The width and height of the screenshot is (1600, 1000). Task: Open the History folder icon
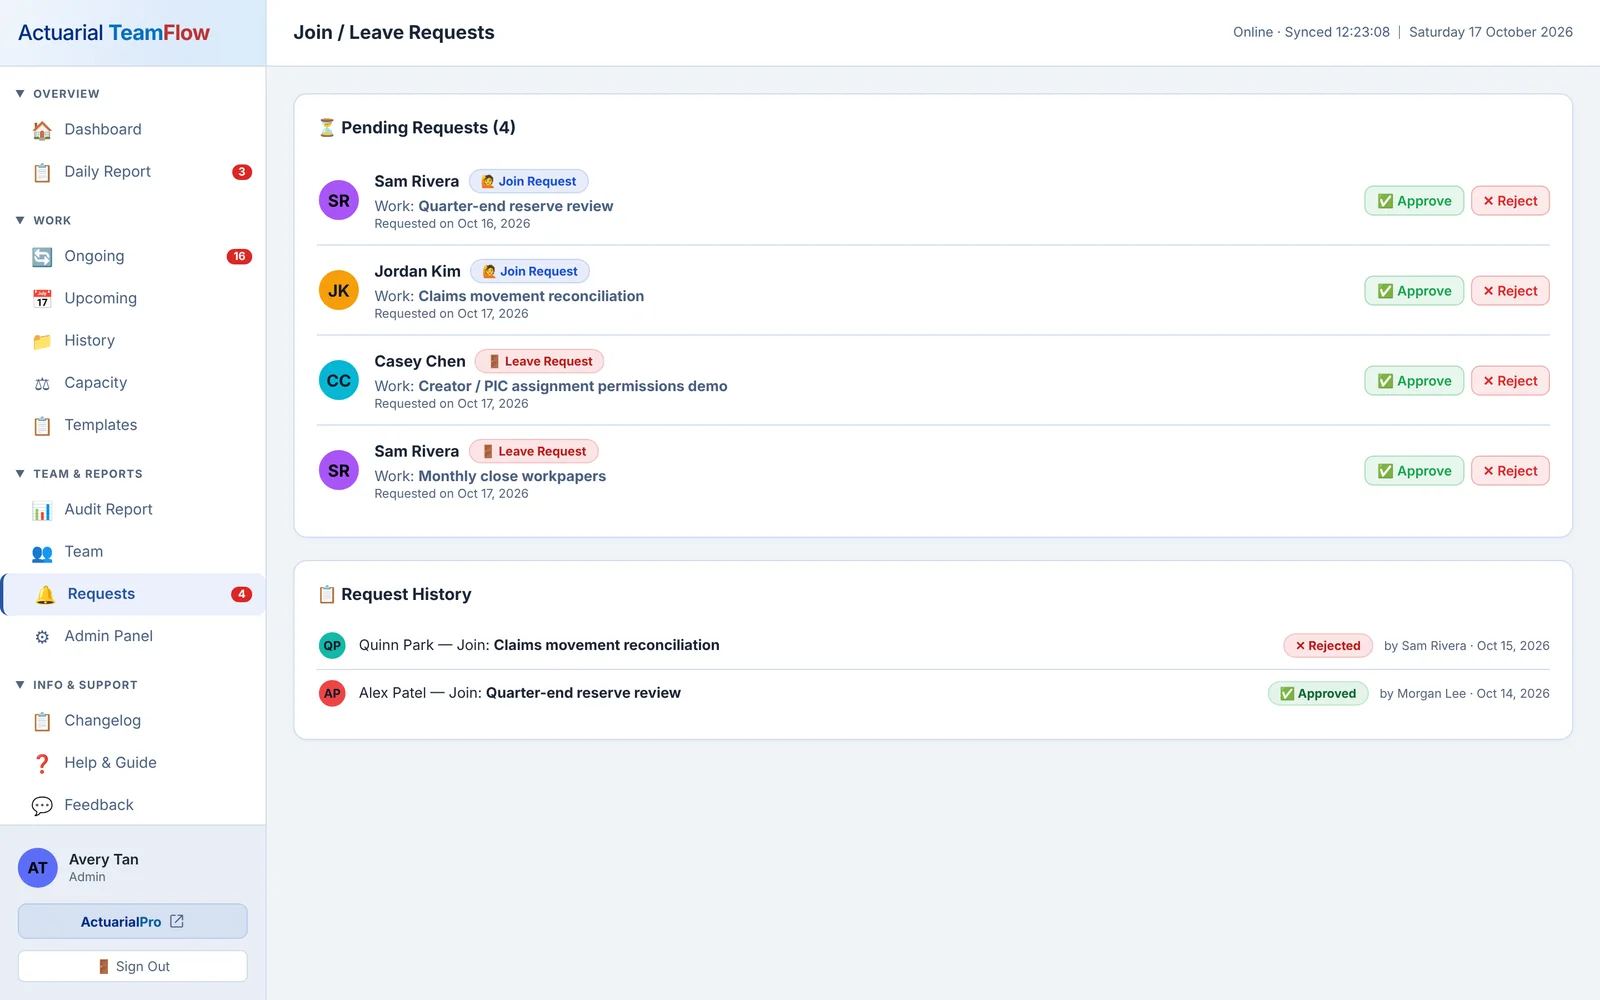pos(42,341)
